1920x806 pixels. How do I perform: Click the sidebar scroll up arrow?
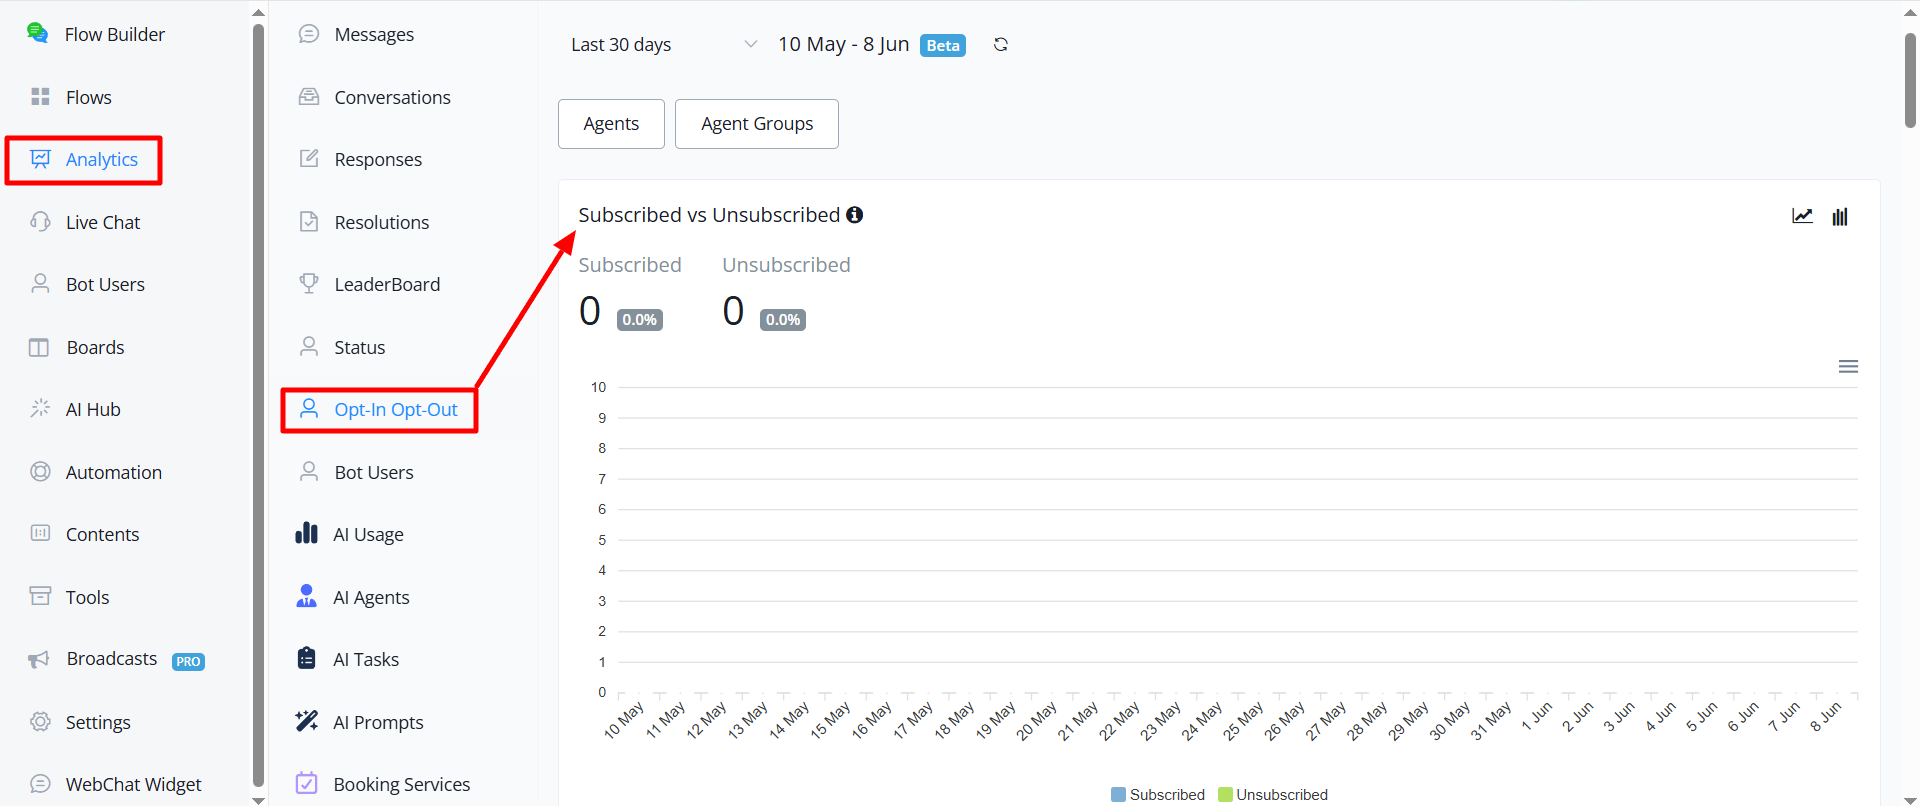pos(258,12)
